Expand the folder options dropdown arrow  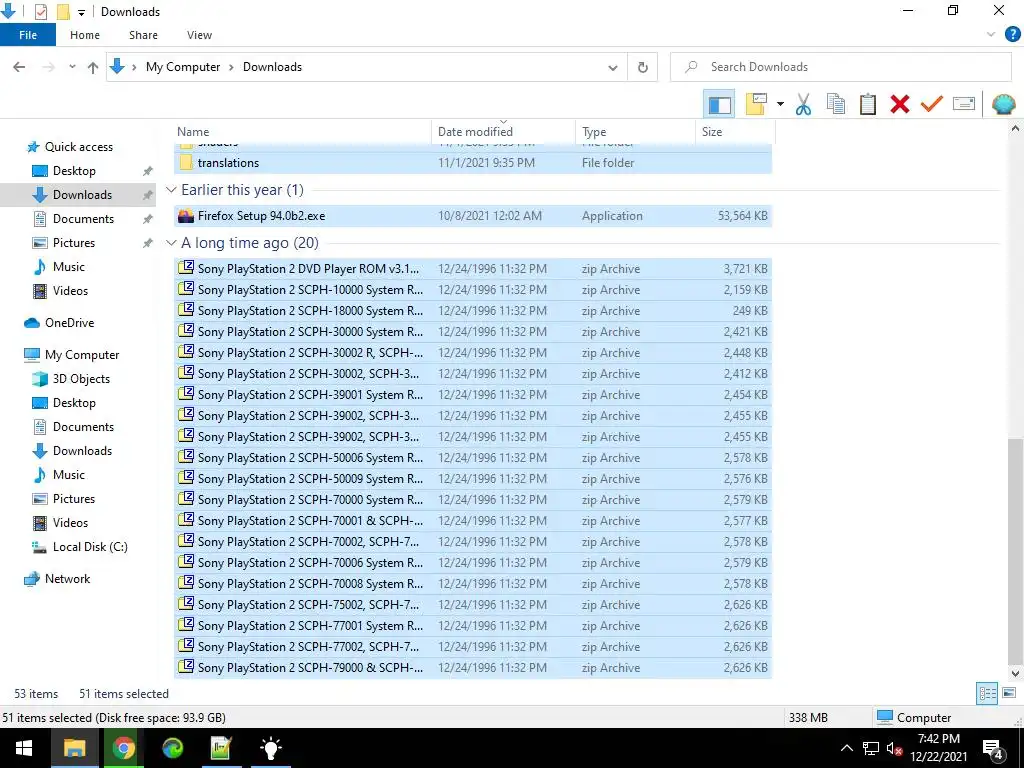coord(780,104)
